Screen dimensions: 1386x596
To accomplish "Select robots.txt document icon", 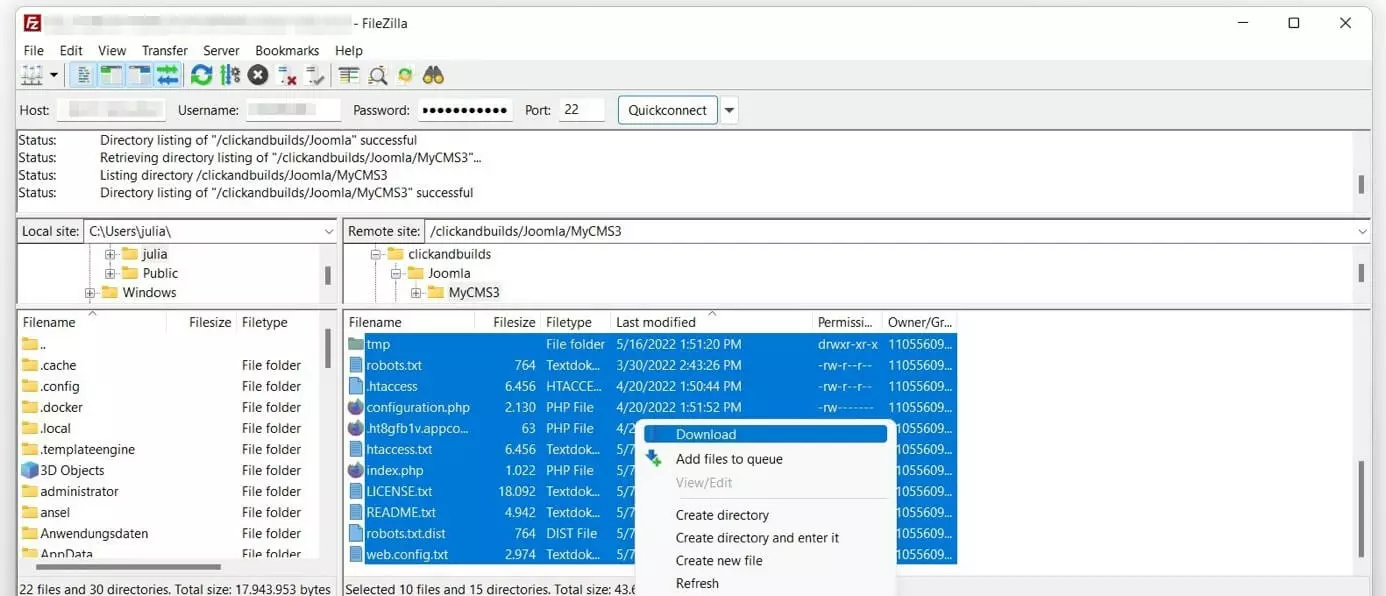I will 356,365.
